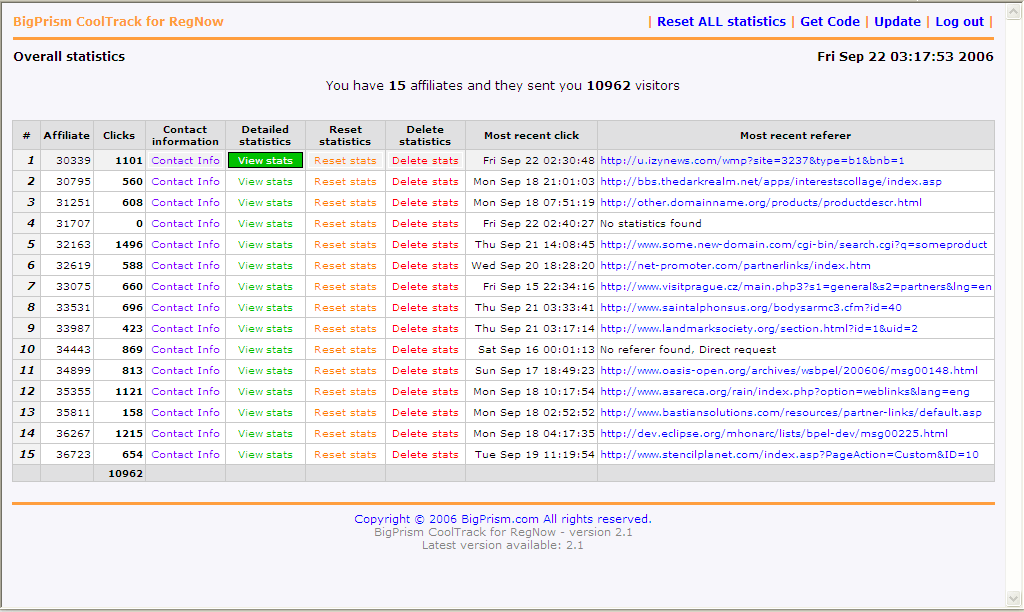
Task: Select the 'No statistics found' cell
Action: point(795,223)
